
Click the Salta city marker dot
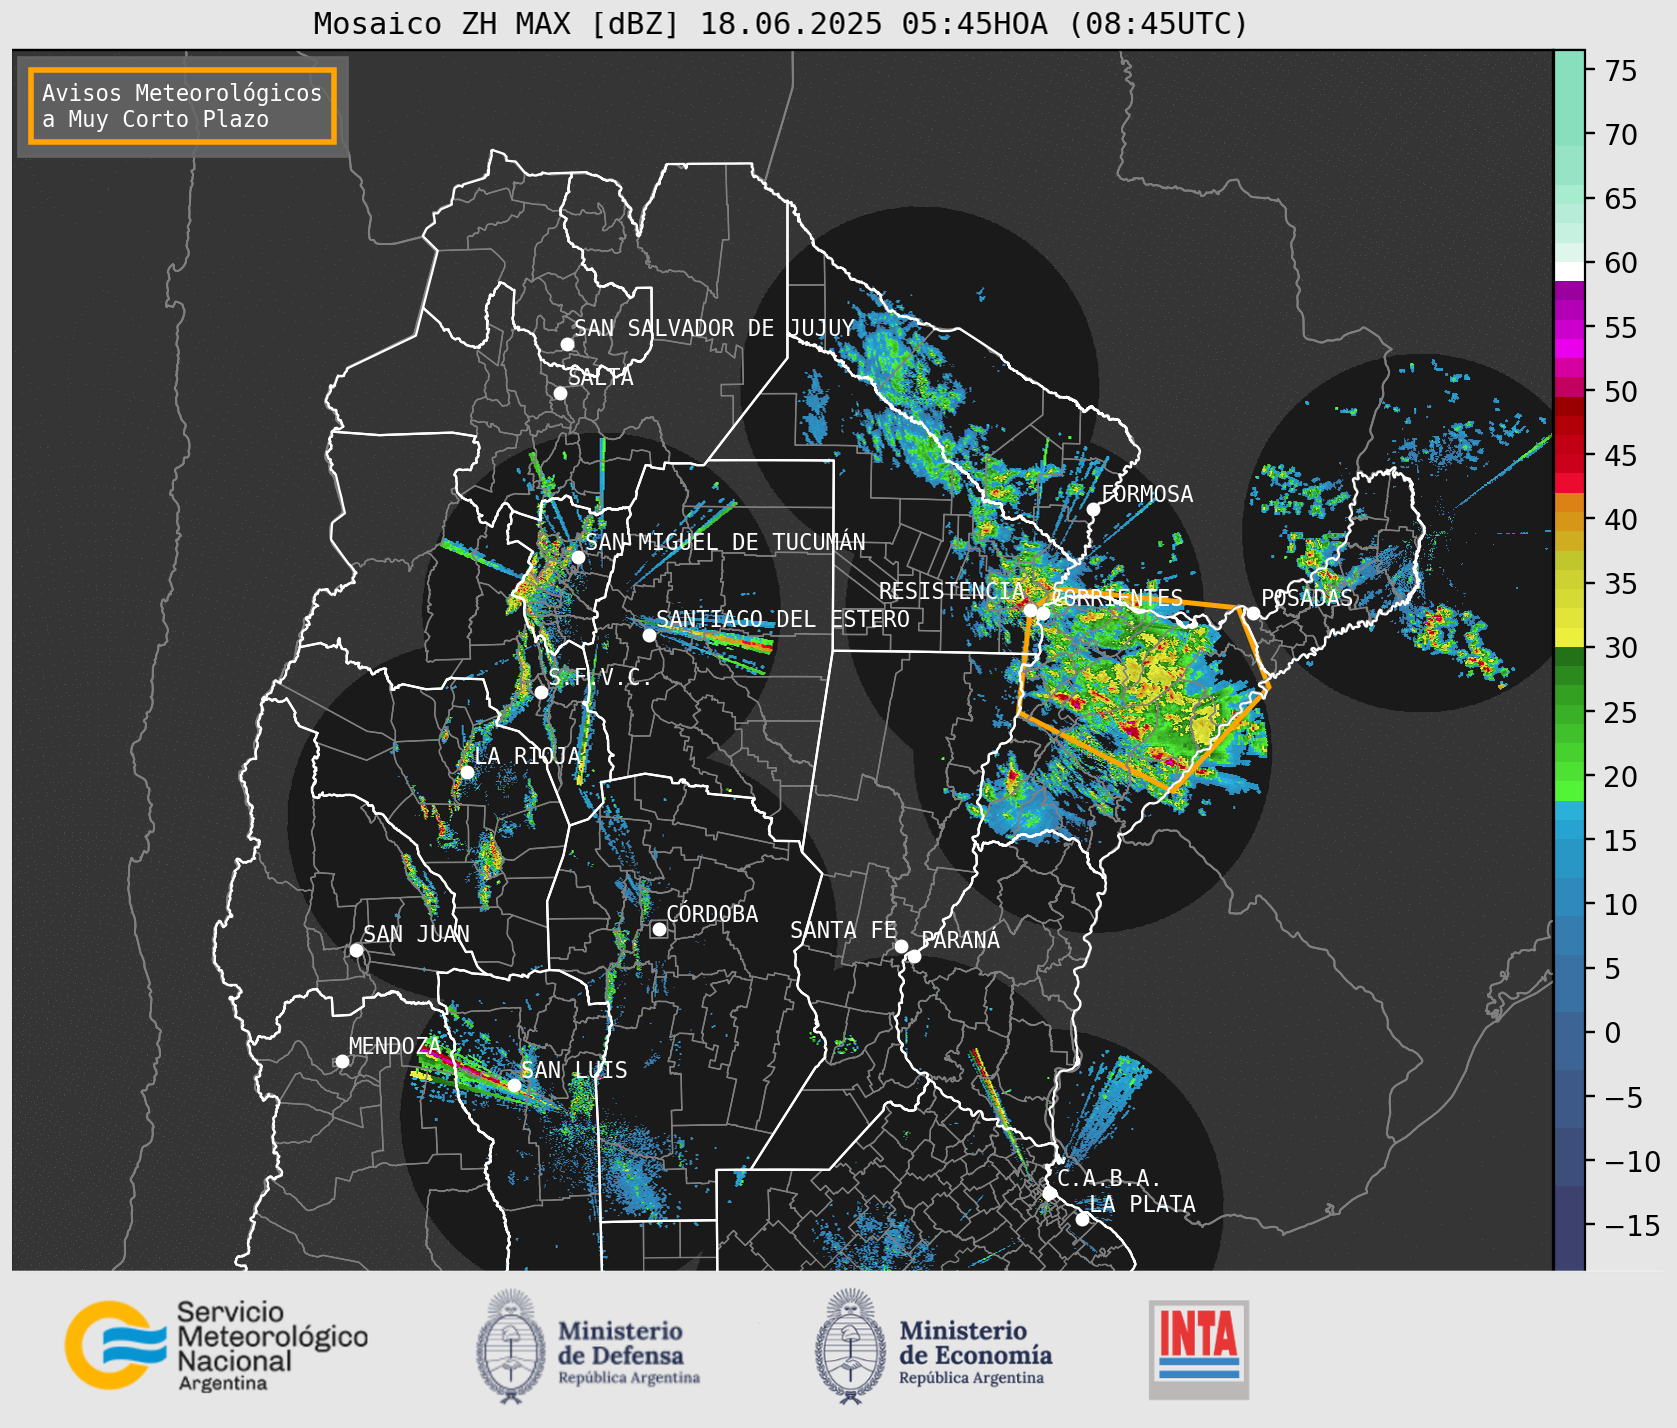[x=560, y=393]
